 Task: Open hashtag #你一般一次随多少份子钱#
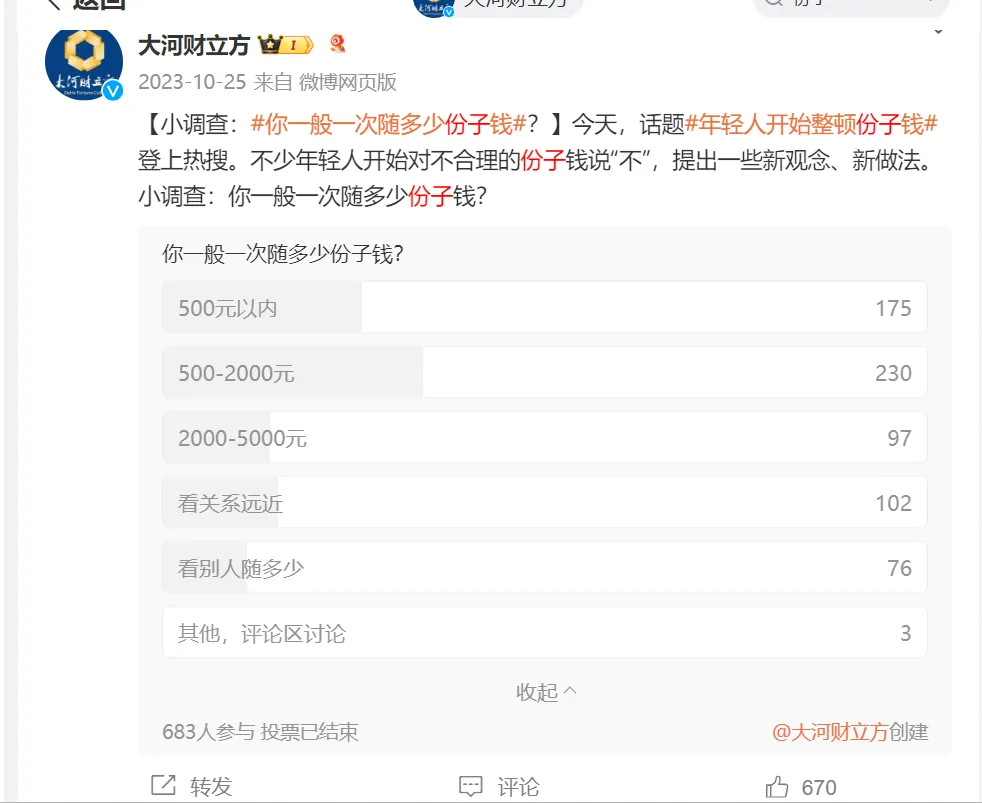point(388,124)
